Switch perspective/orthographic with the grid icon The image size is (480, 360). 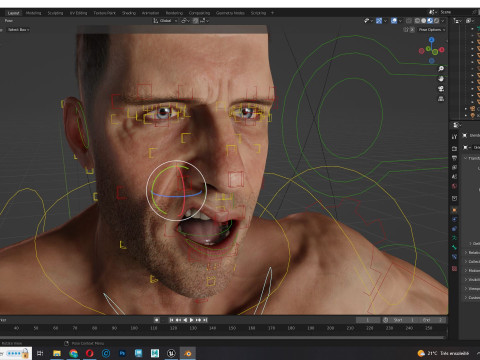coord(441,99)
